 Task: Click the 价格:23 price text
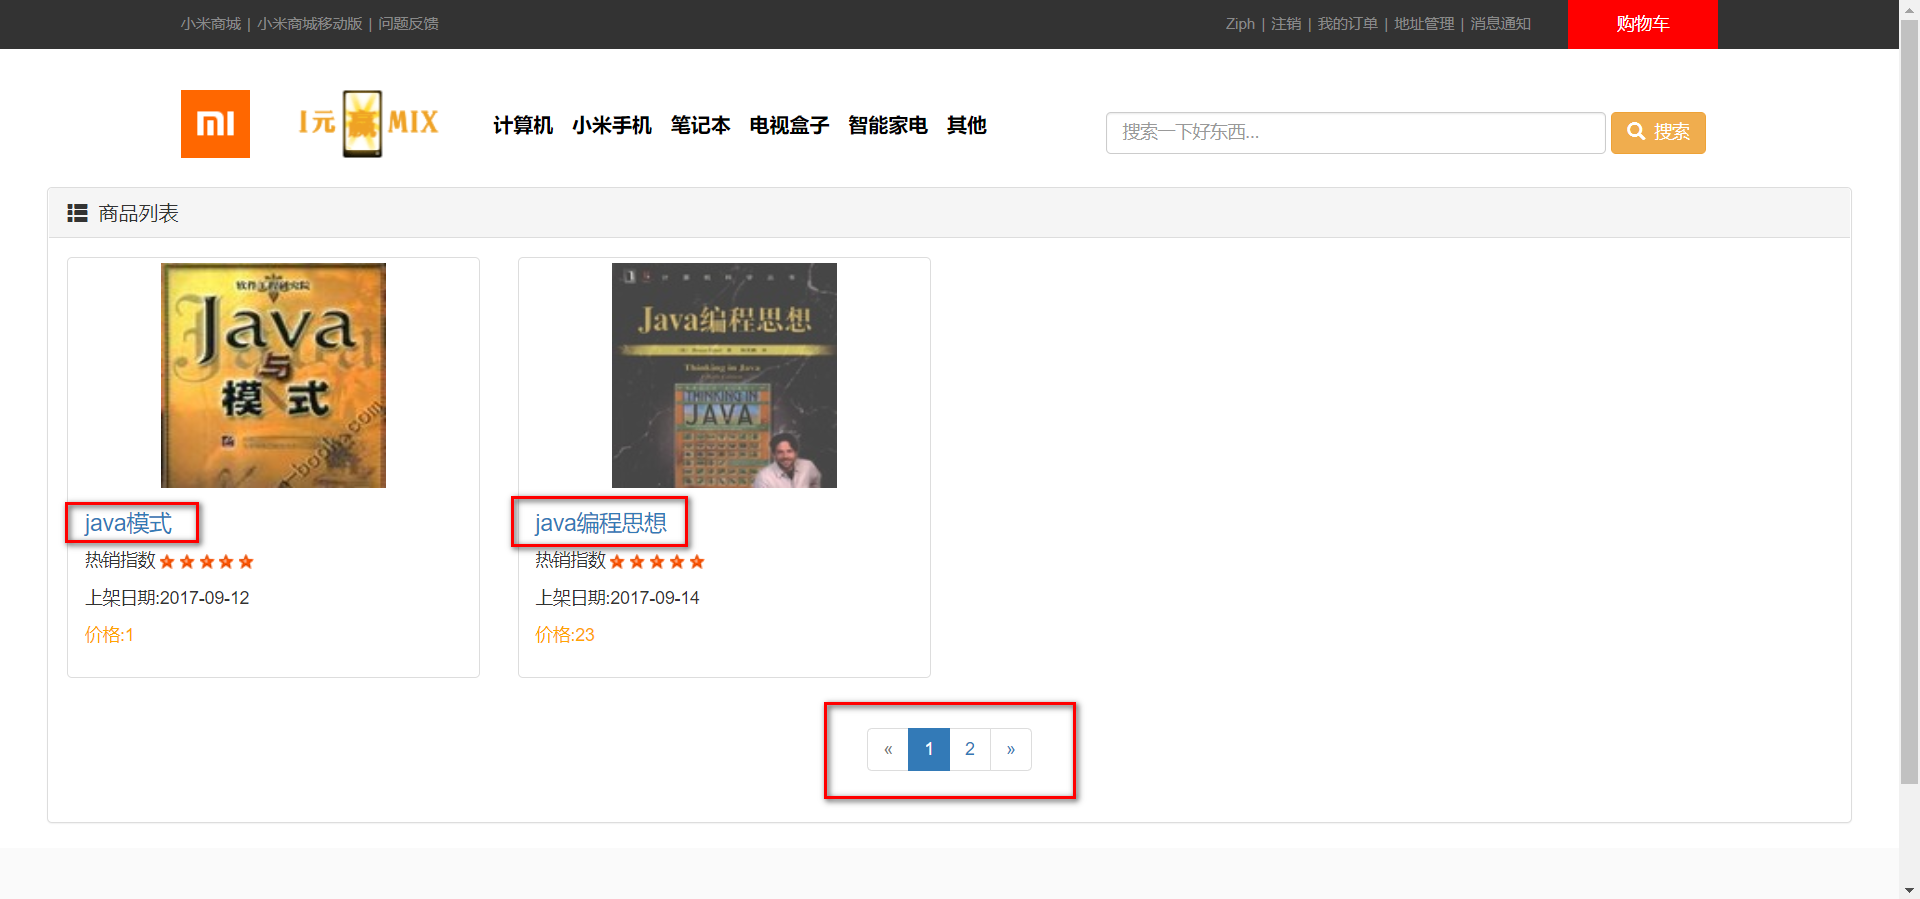coord(565,635)
